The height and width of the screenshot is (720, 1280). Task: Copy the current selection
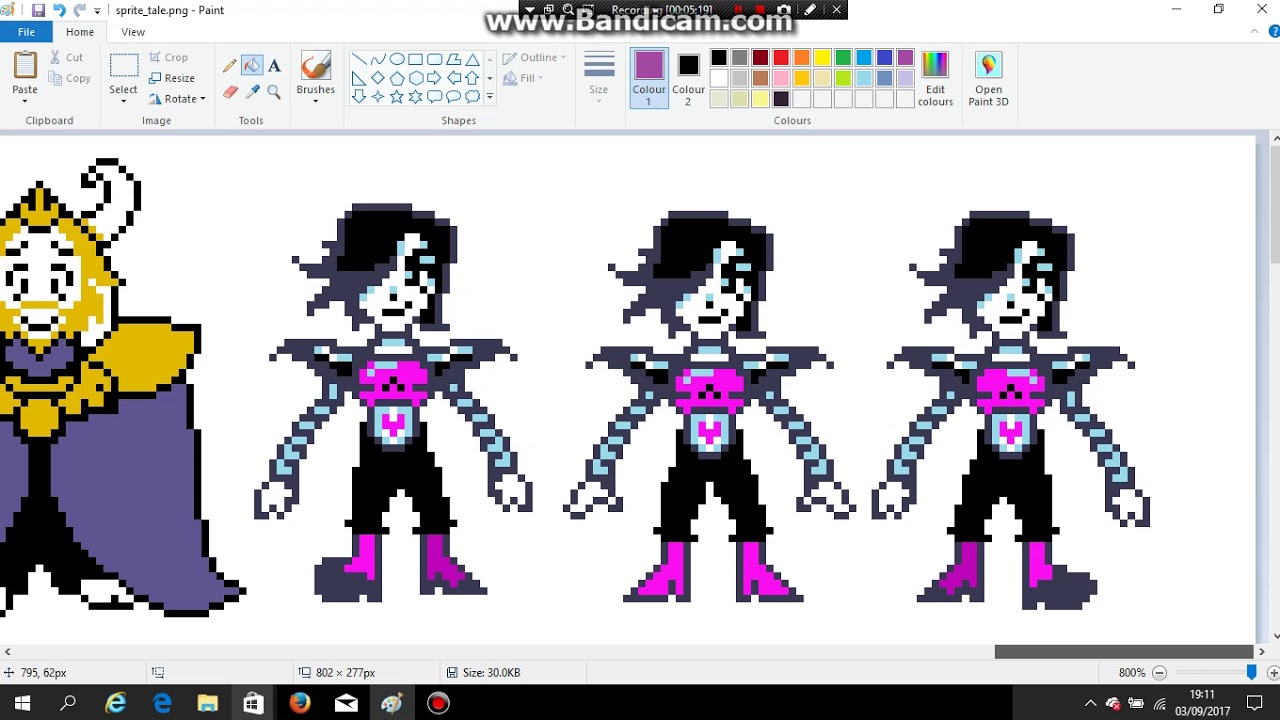coord(69,78)
